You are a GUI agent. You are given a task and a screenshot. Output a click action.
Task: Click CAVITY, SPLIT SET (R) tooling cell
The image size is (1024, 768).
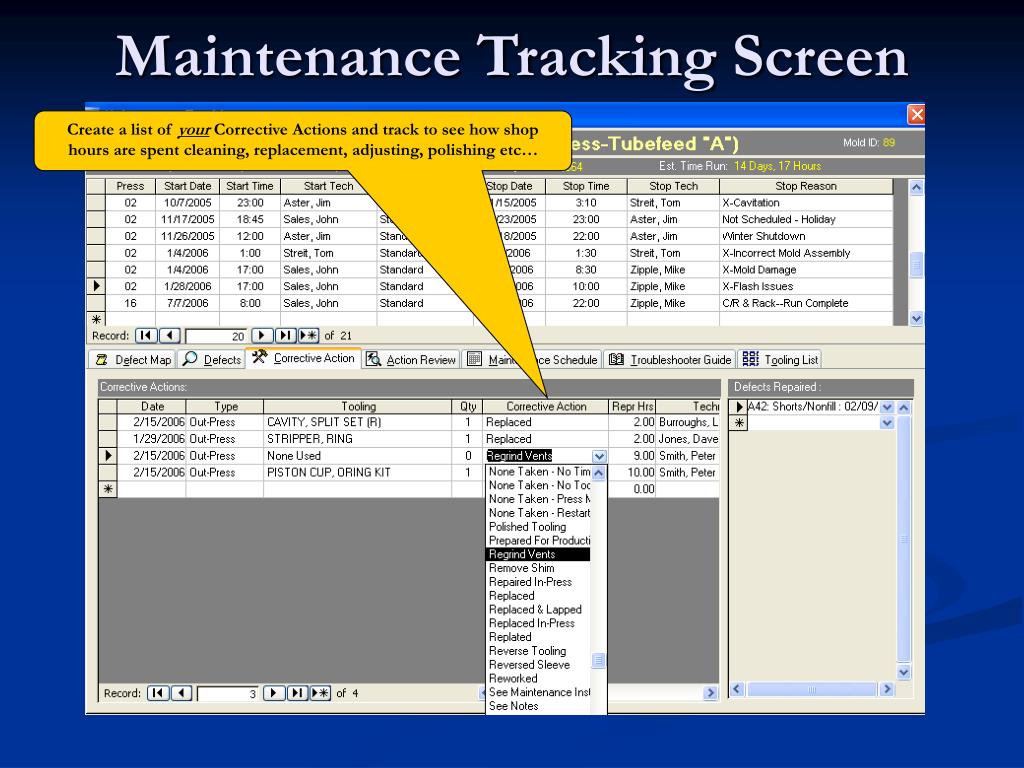(358, 423)
